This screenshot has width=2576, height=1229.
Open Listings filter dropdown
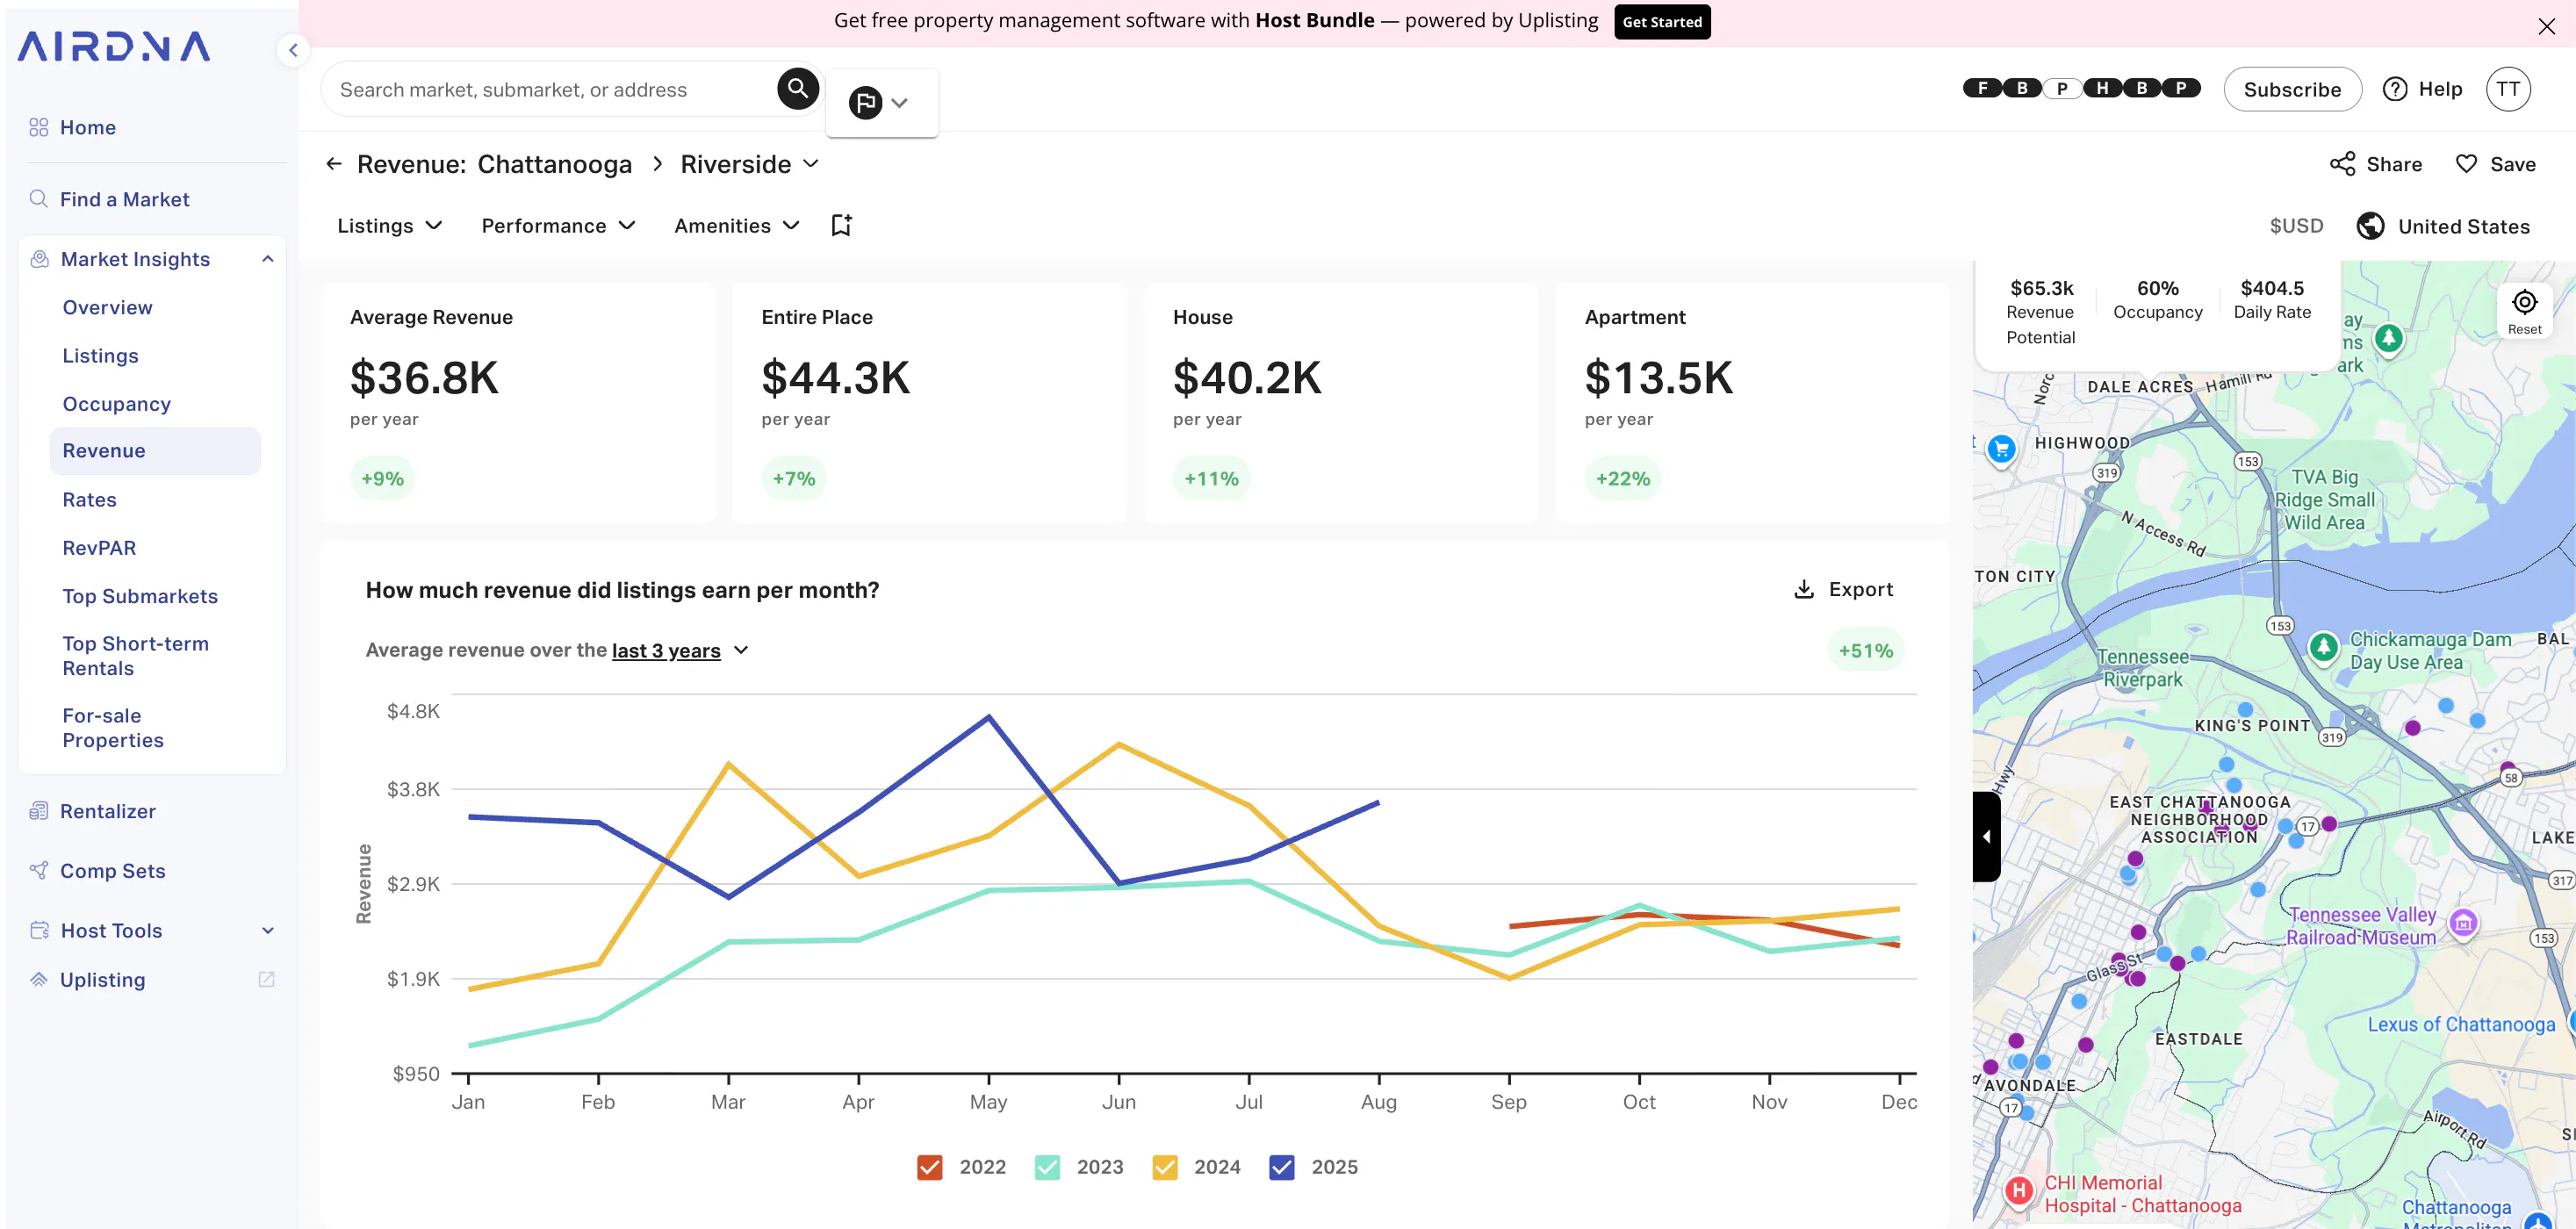(x=389, y=226)
